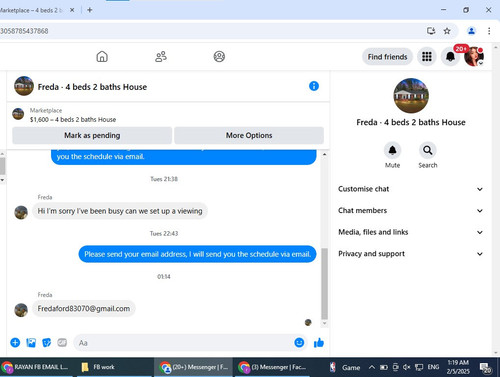
Task: Choose a sticker icon in composer
Action: tap(47, 342)
